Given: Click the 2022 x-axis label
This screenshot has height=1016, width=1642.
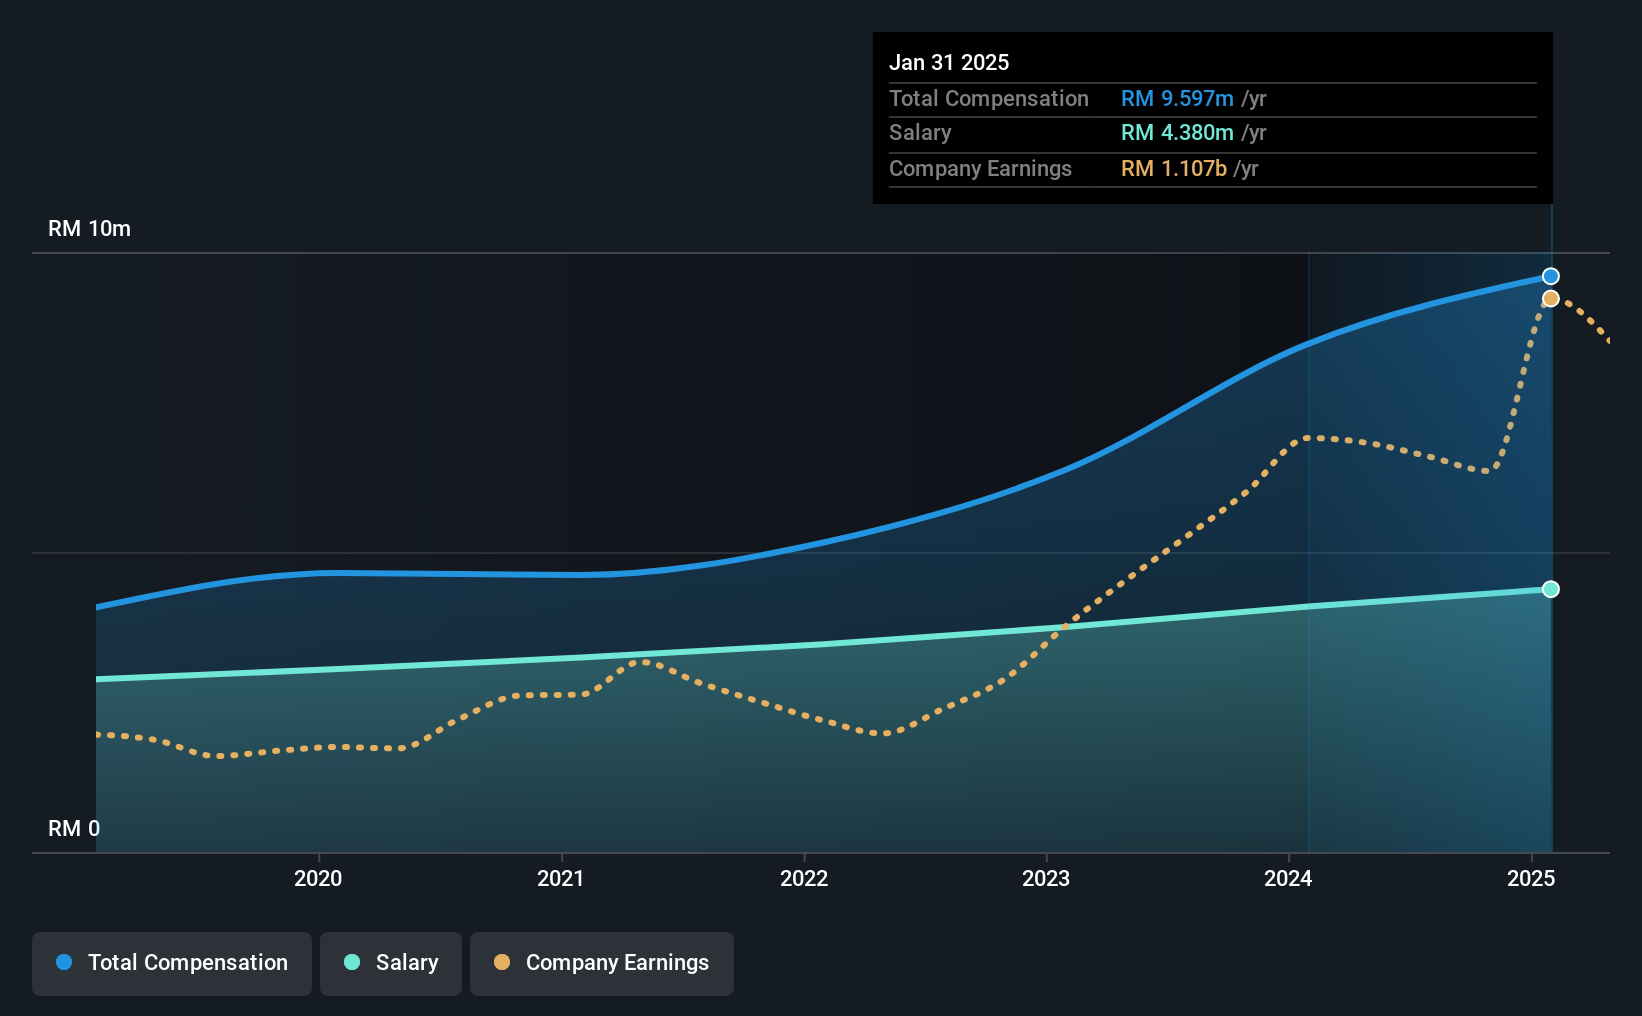Looking at the screenshot, I should (x=804, y=878).
